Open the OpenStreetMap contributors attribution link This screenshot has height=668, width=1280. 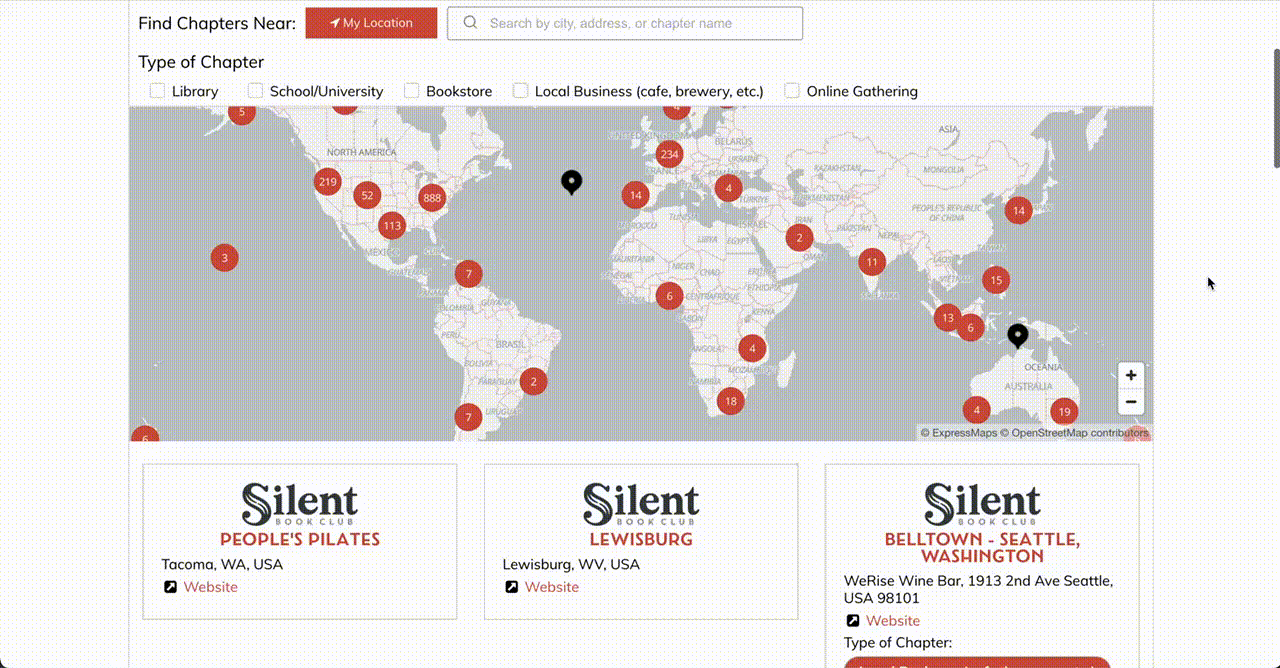click(1079, 433)
